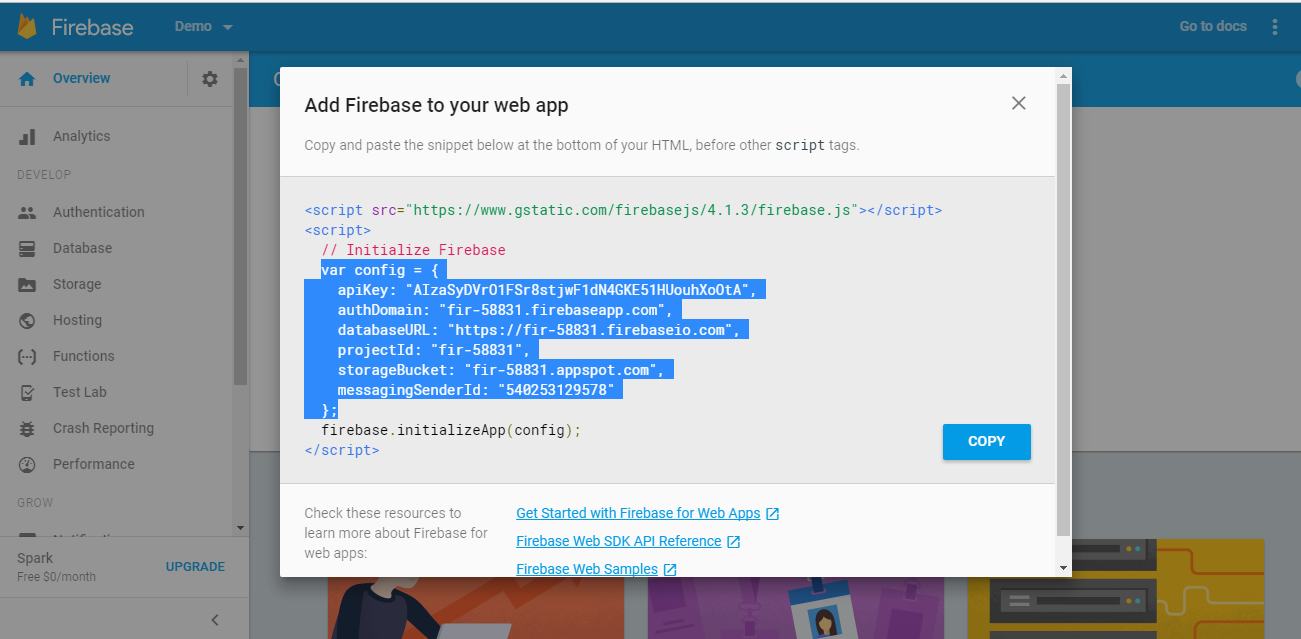Click the dialog scrollbar up arrow
This screenshot has height=639, width=1301.
[x=1063, y=75]
